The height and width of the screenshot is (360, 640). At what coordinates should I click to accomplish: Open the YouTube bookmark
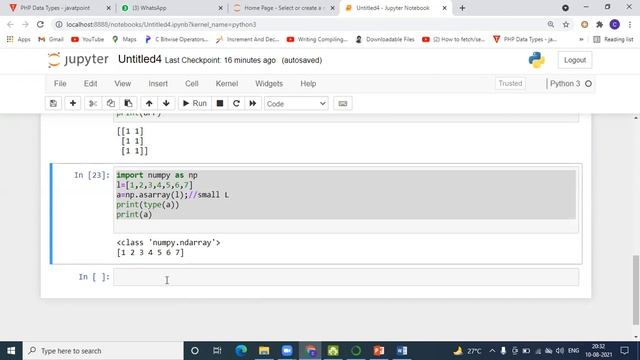pos(87,39)
